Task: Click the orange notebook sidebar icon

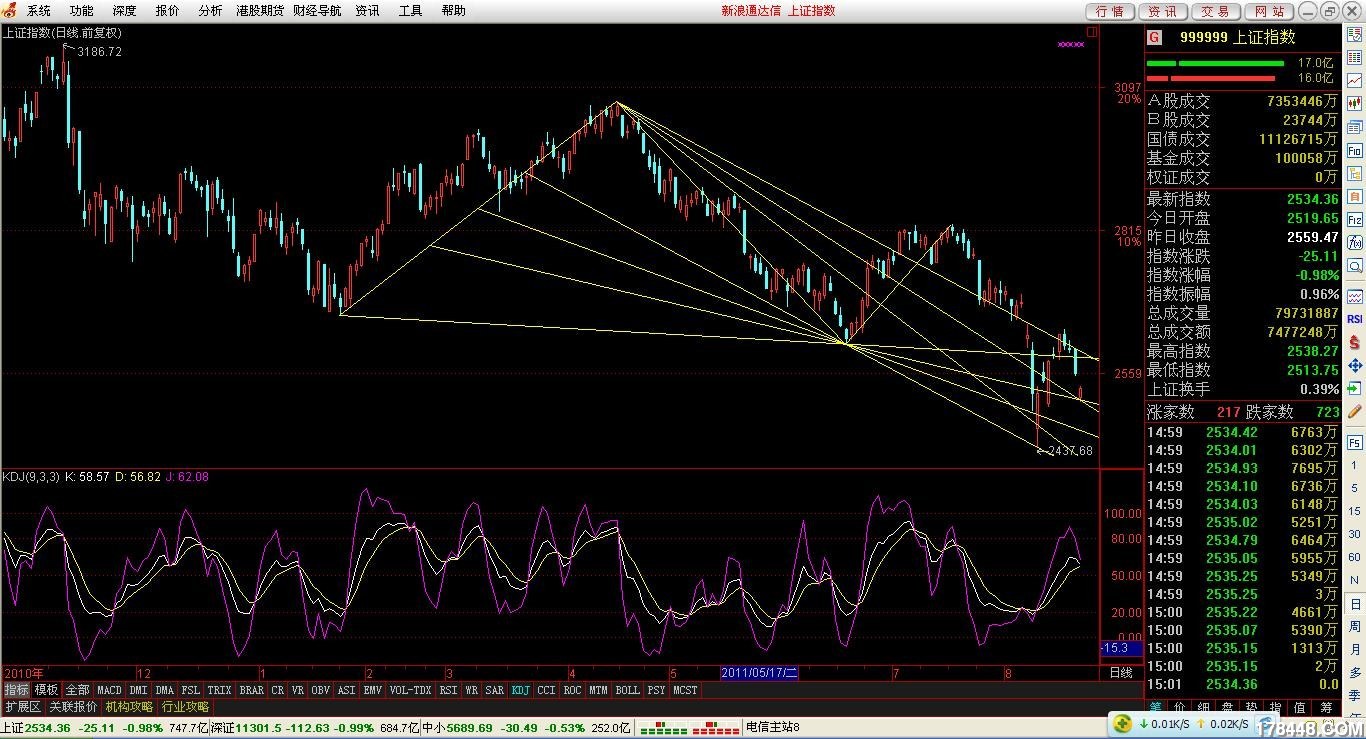Action: [1354, 198]
